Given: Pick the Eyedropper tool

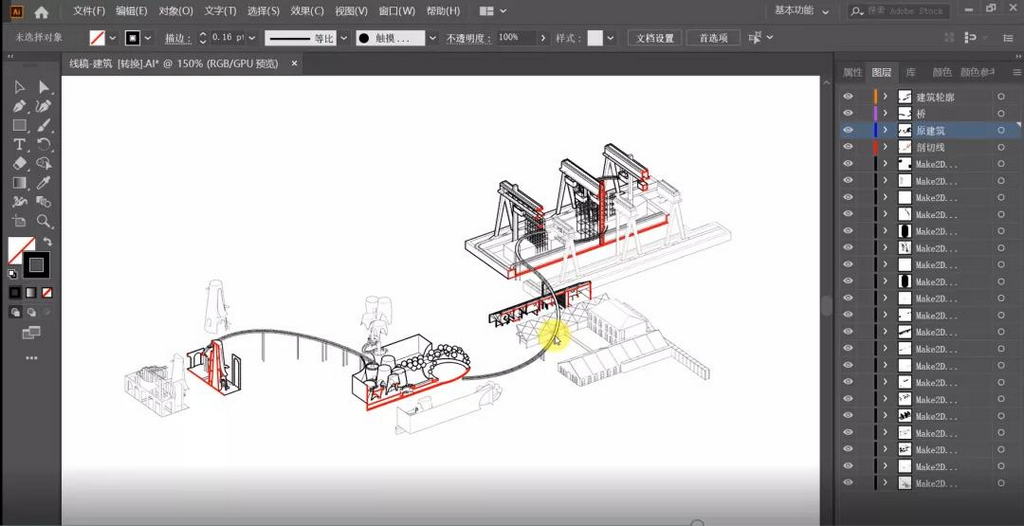Looking at the screenshot, I should coord(44,183).
